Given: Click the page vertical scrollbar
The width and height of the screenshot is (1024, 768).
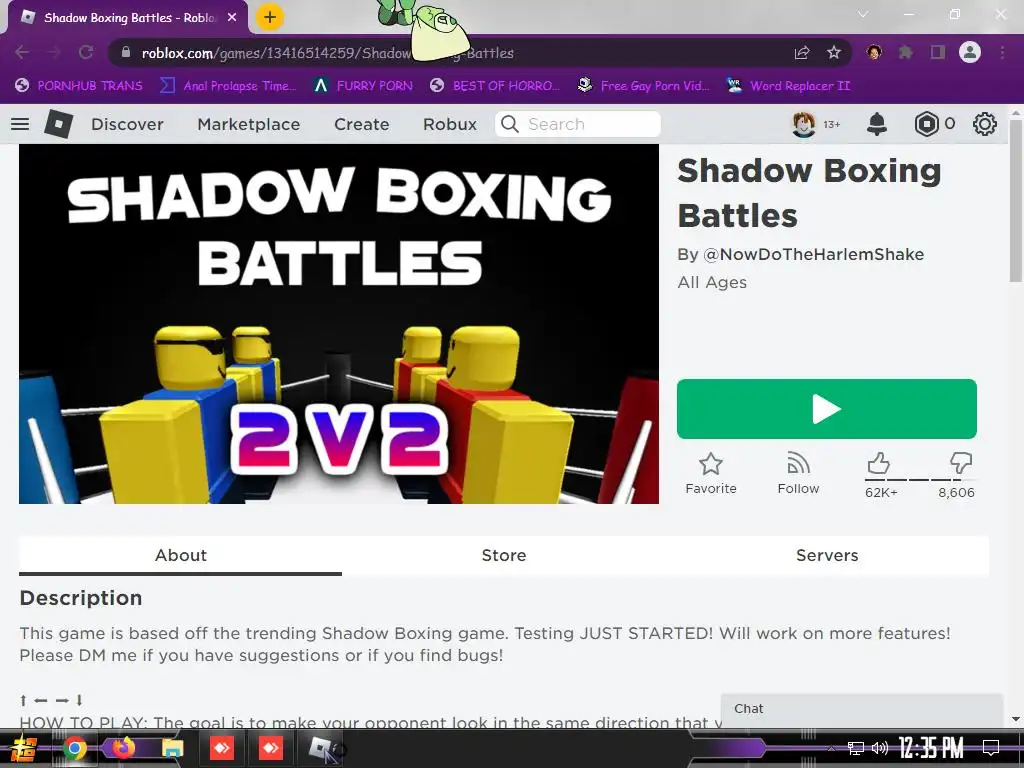Looking at the screenshot, I should coord(1016,202).
